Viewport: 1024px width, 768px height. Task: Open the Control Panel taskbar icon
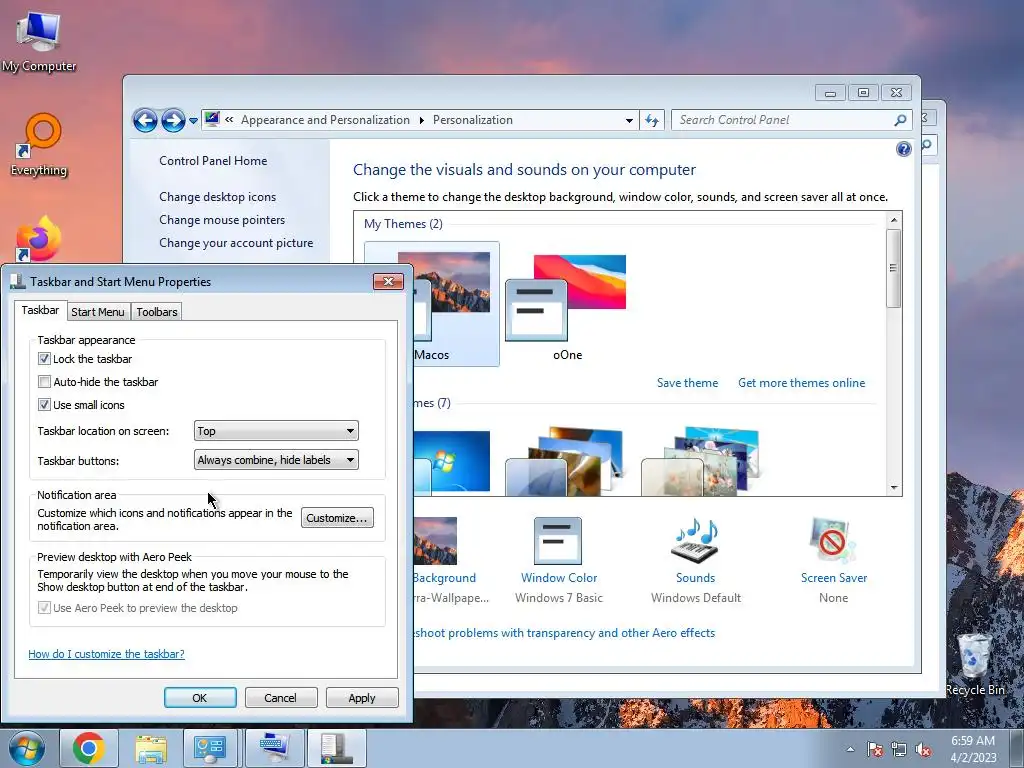[210, 748]
